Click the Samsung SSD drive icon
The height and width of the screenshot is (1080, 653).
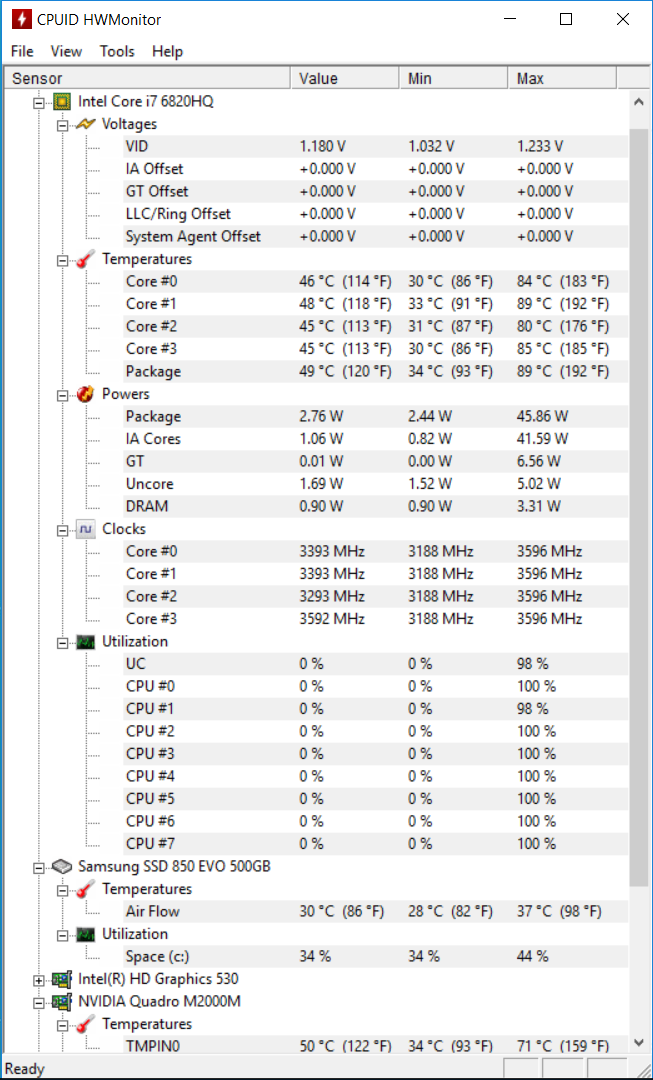(62, 866)
